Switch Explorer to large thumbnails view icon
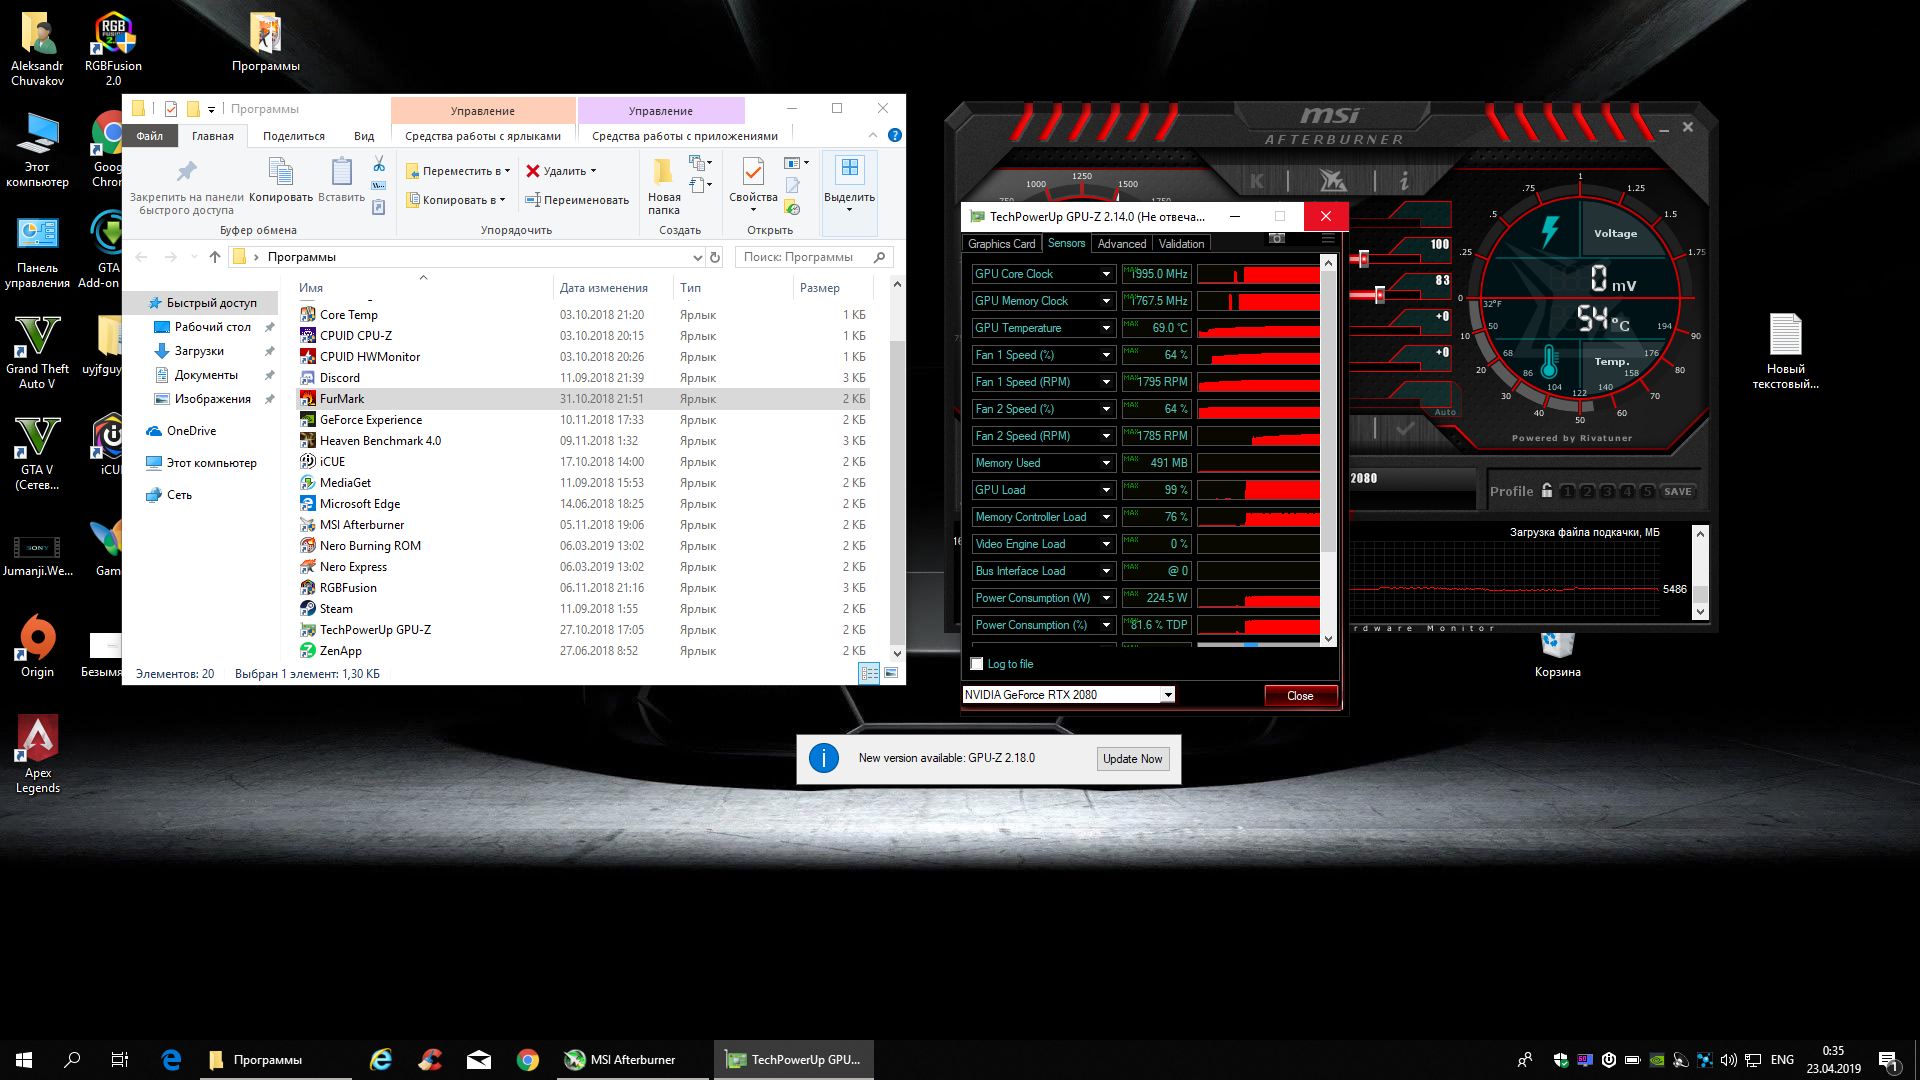The width and height of the screenshot is (1920, 1080). [x=891, y=674]
